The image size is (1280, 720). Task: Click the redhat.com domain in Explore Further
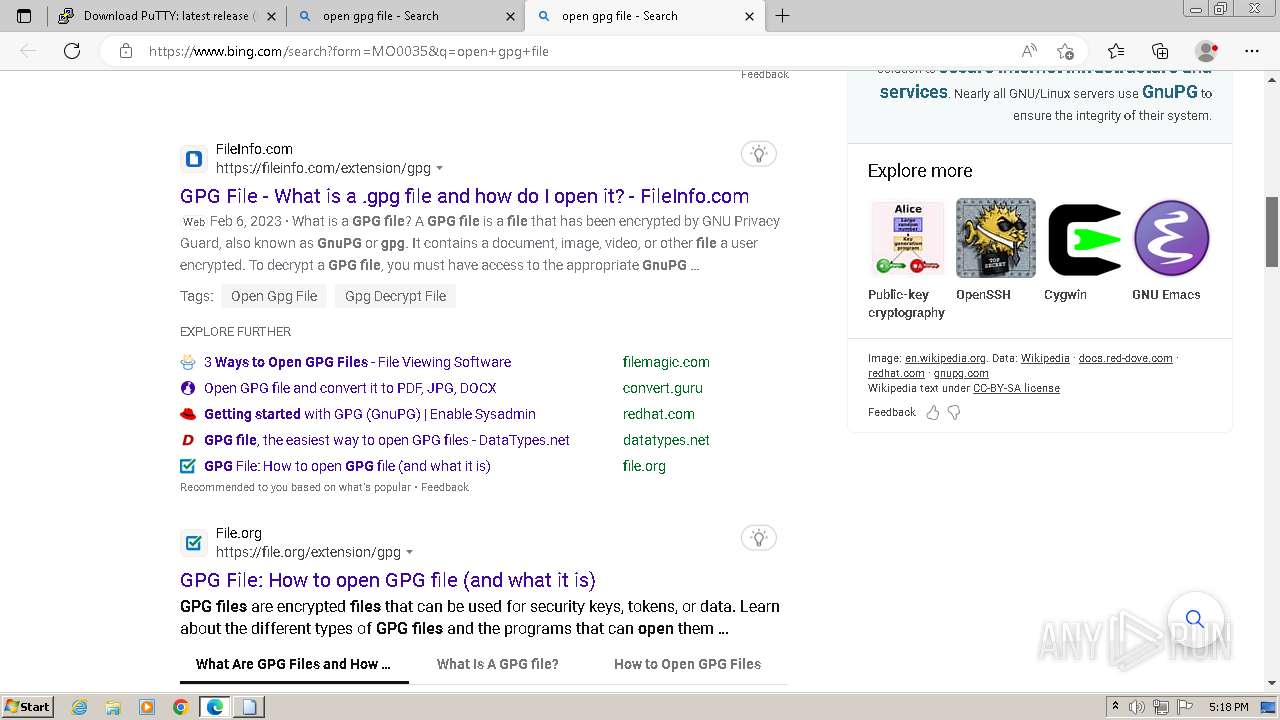658,414
